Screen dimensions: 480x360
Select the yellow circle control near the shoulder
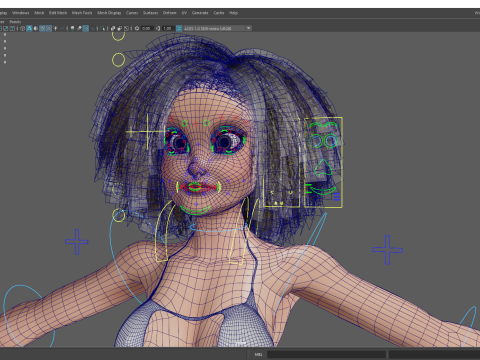118,215
